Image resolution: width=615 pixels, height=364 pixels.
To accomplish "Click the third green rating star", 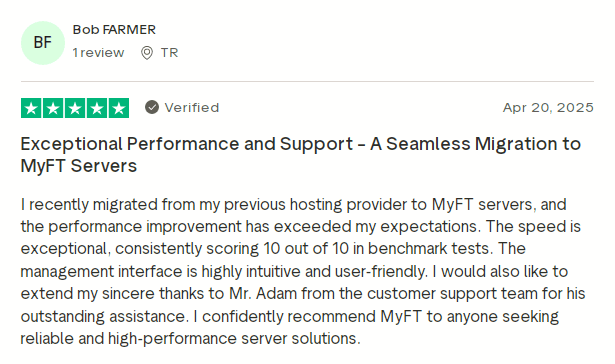I will pyautogui.click(x=75, y=108).
